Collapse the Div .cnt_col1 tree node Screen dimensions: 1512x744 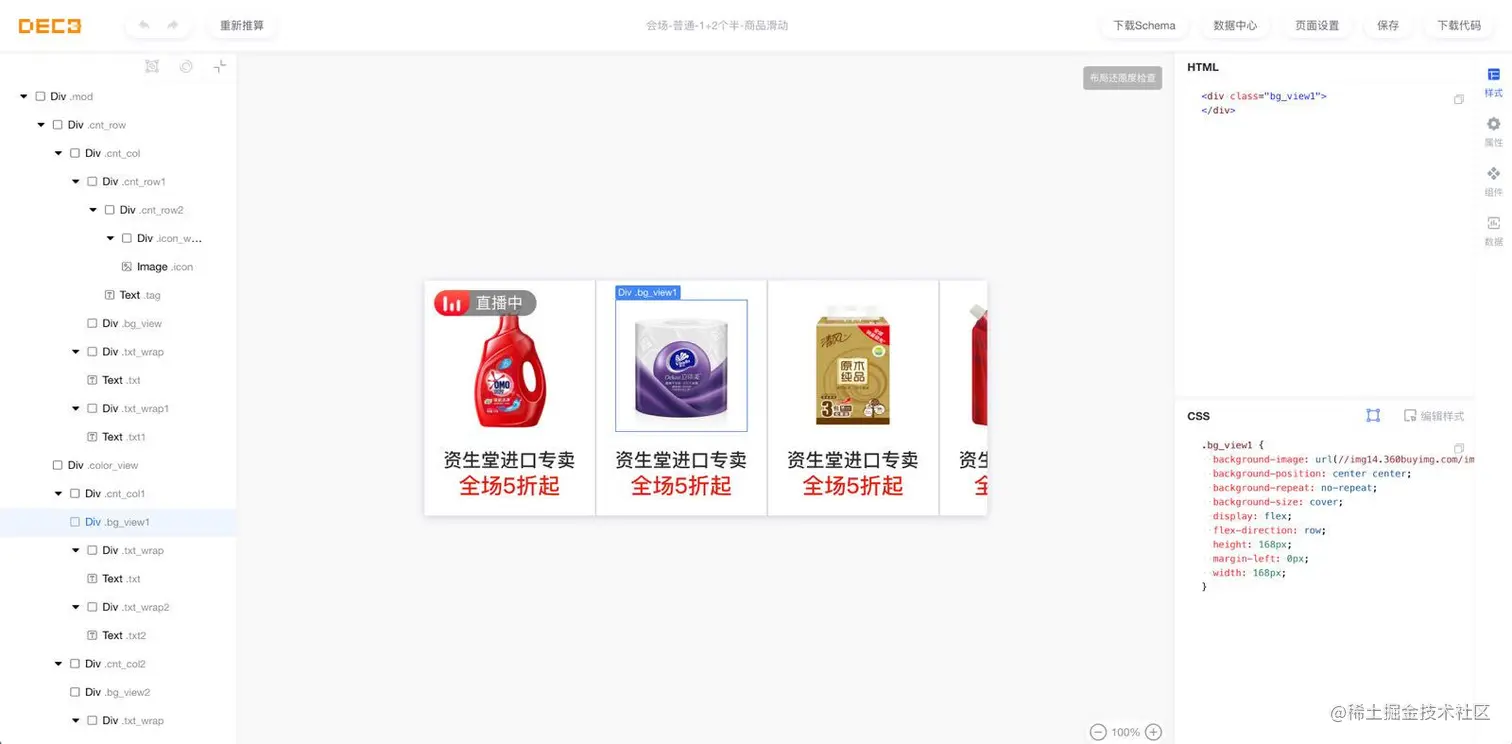[x=57, y=493]
